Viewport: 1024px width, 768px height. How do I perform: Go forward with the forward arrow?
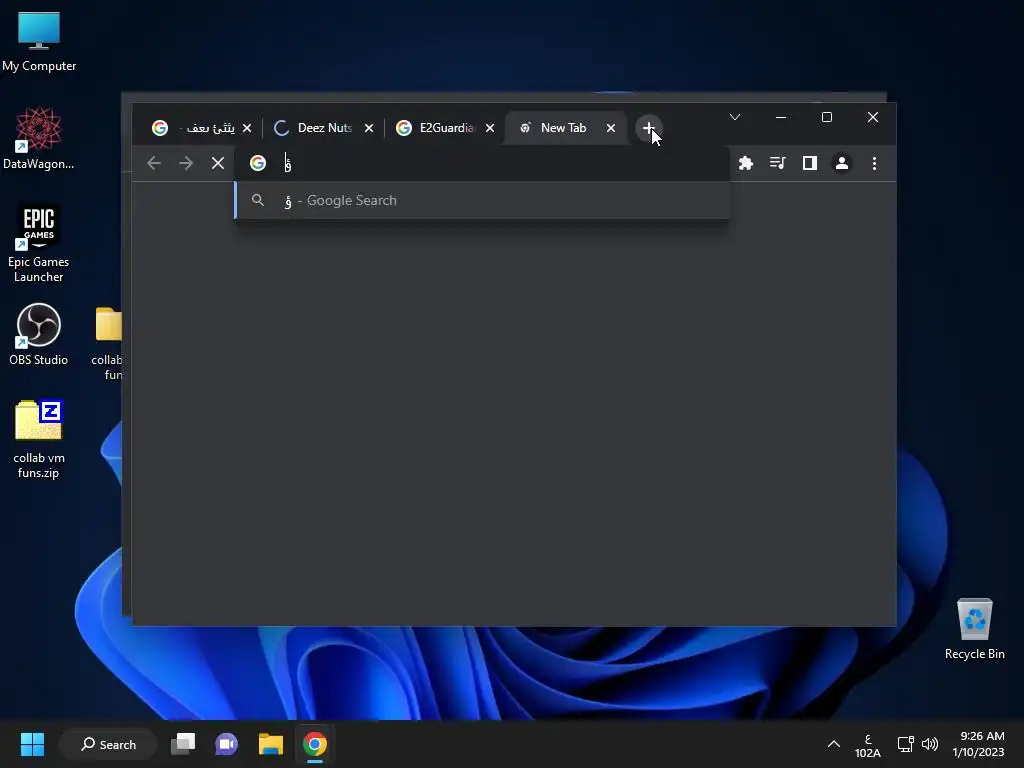186,163
